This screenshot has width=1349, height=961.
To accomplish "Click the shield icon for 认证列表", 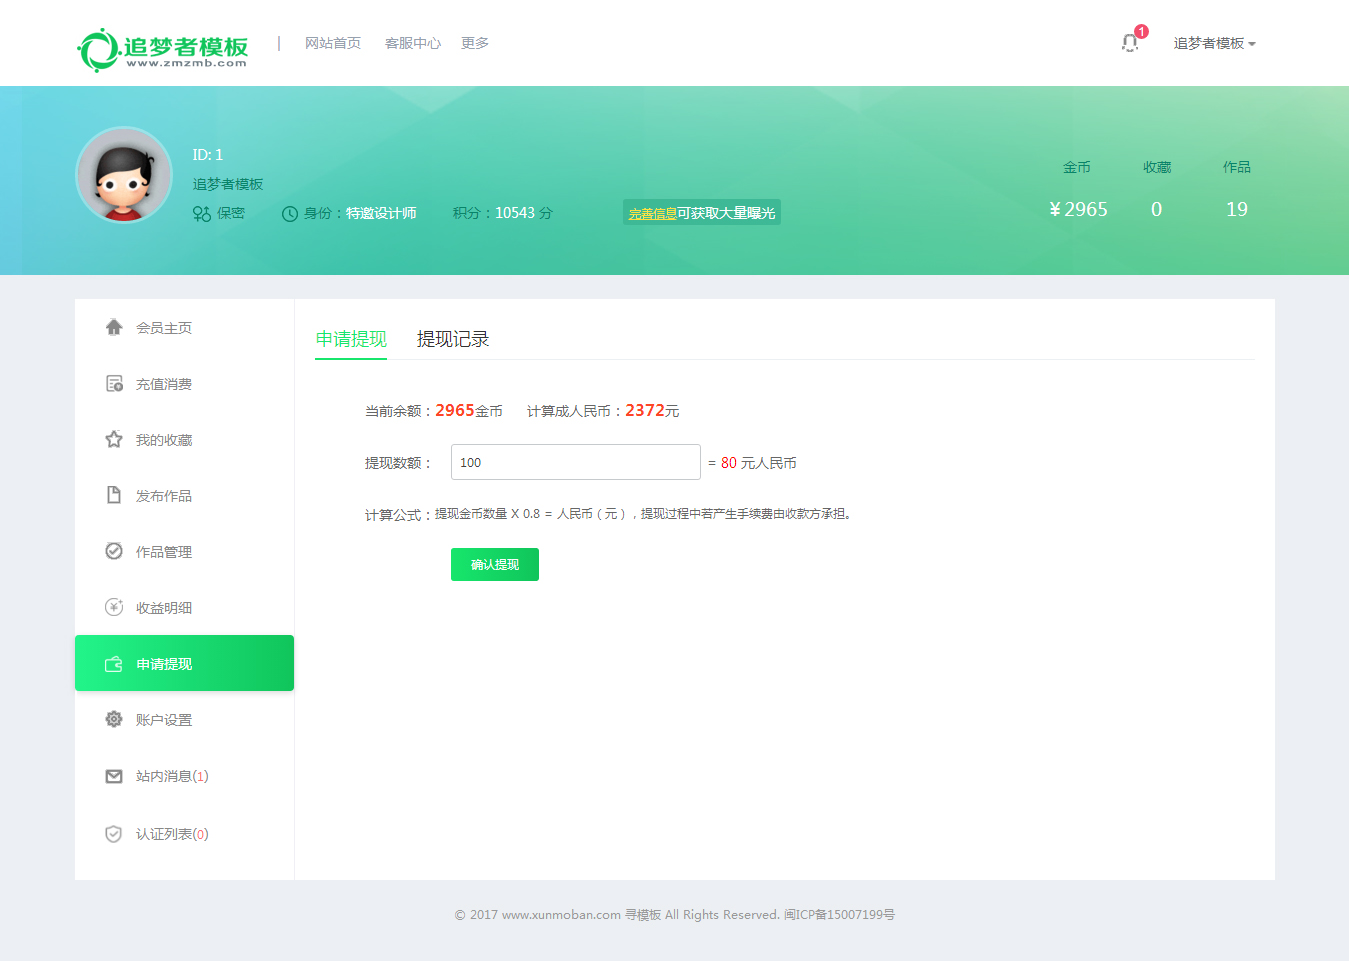I will pyautogui.click(x=114, y=834).
